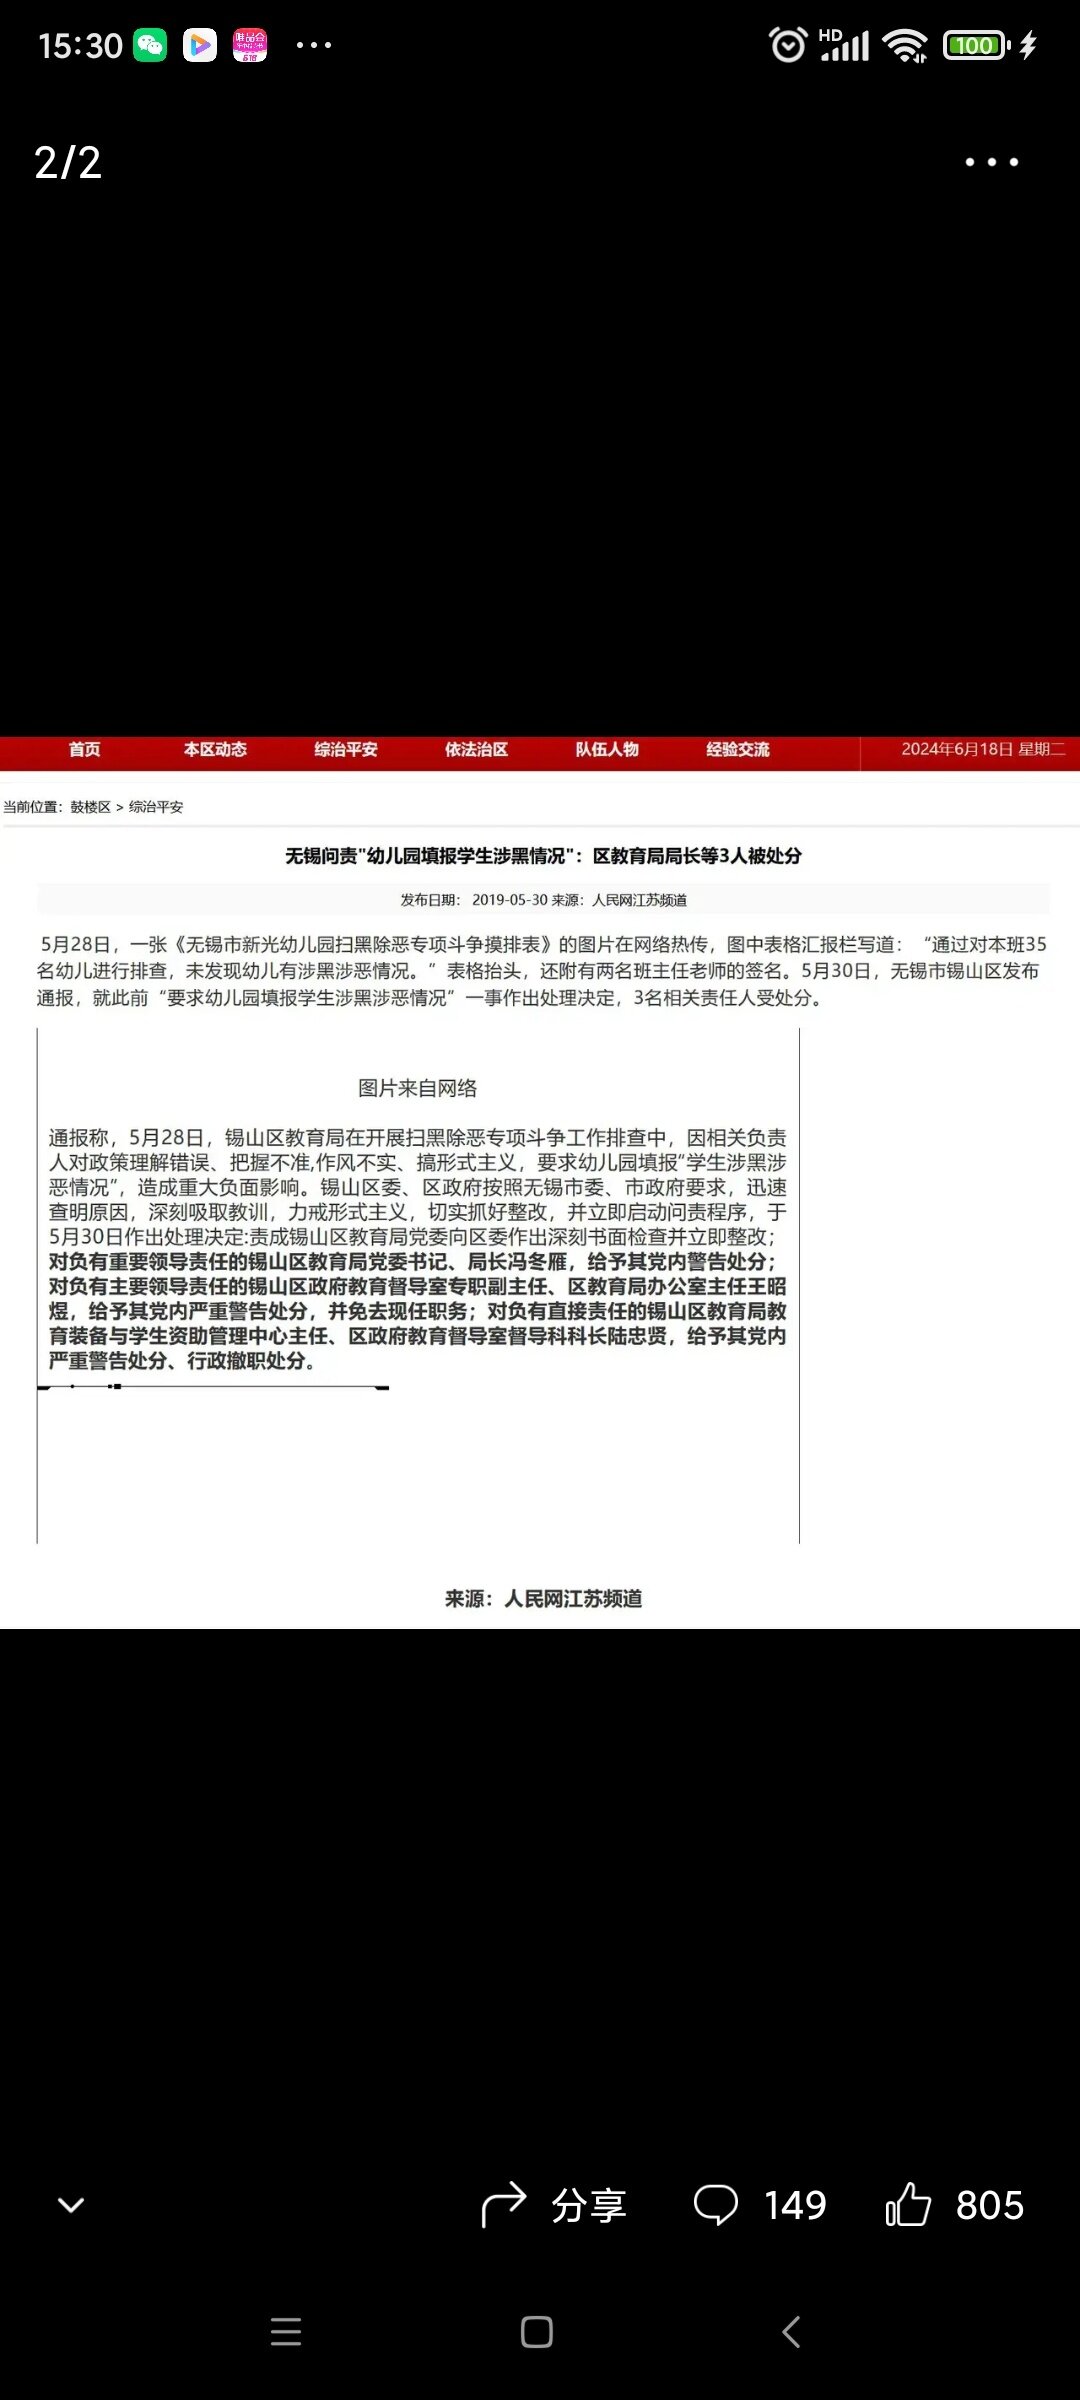
Task: Tap the share arrow icon
Action: click(x=503, y=2204)
